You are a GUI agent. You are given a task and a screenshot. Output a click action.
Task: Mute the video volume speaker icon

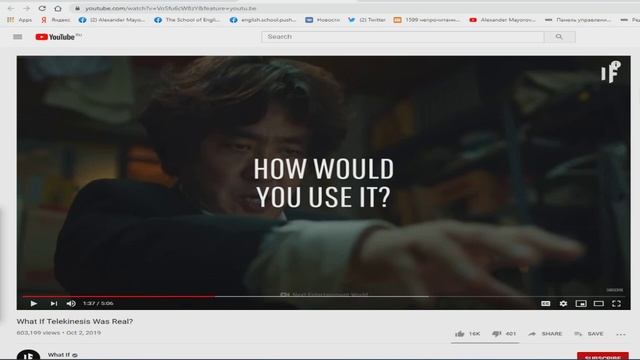(71, 303)
